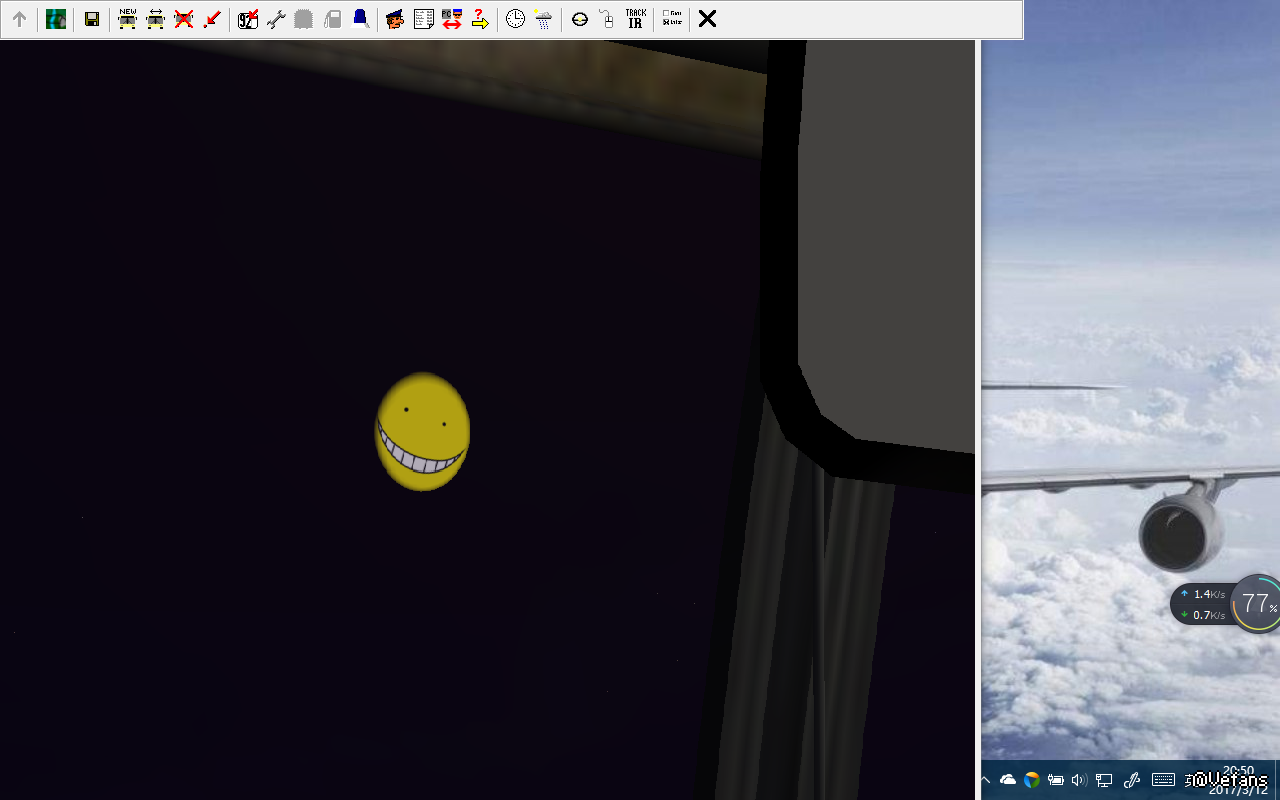Toggle the mouse control icon
1280x800 pixels.
click(607, 19)
